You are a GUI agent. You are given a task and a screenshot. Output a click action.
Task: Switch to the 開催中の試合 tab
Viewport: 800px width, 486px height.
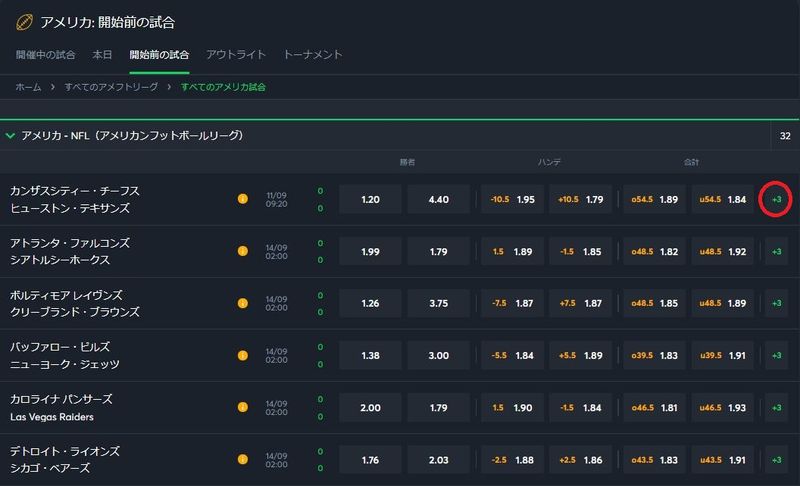pyautogui.click(x=46, y=54)
